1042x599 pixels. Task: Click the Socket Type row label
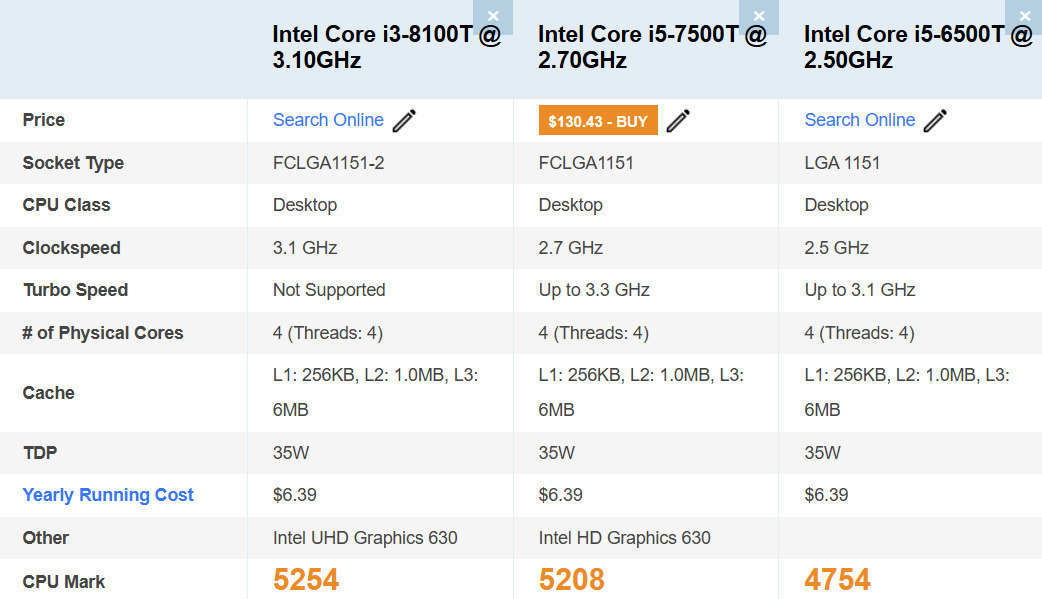tap(73, 163)
